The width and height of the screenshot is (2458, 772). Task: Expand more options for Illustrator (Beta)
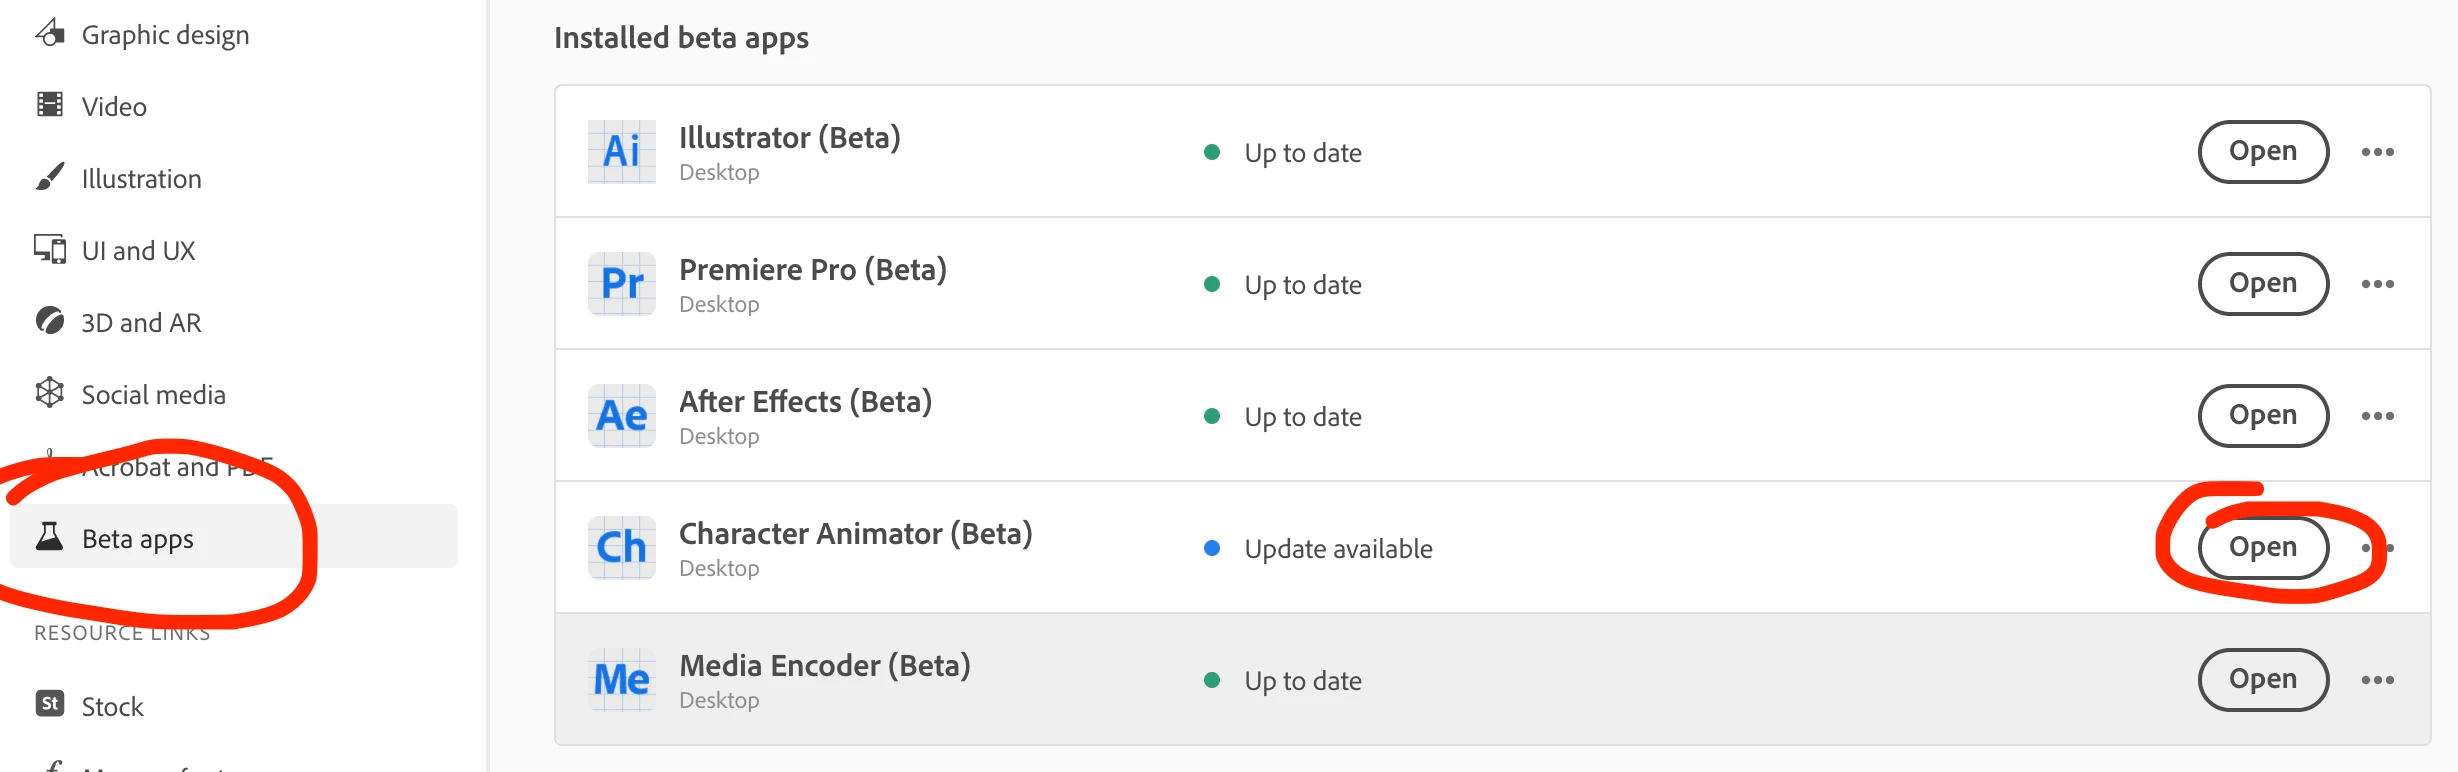tap(2377, 152)
